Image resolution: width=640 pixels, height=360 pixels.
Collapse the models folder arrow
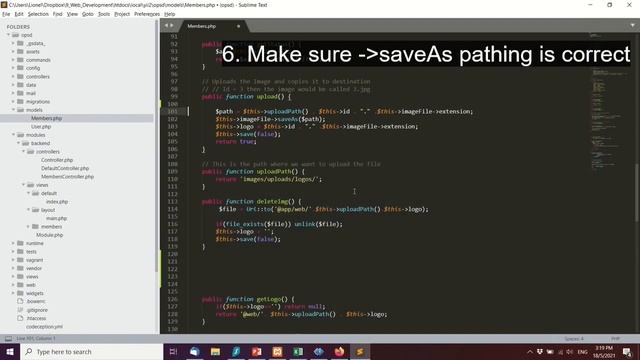[13, 110]
